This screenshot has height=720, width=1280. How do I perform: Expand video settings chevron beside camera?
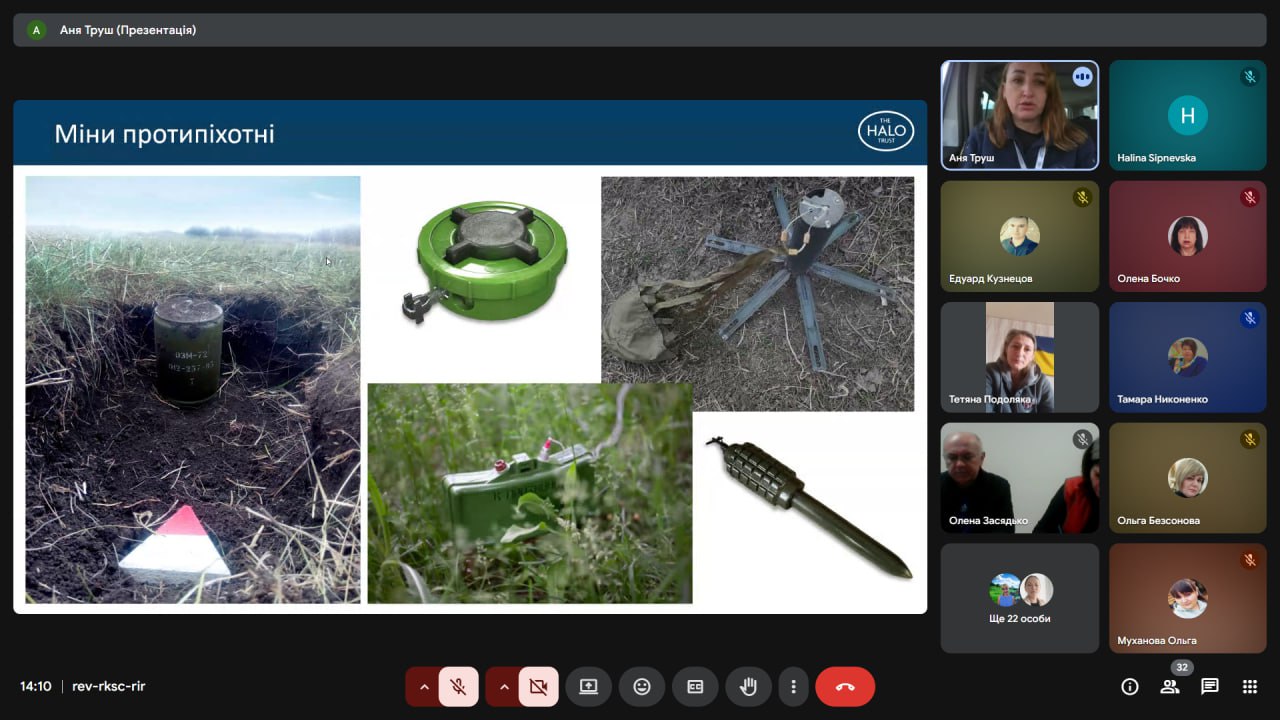(504, 687)
